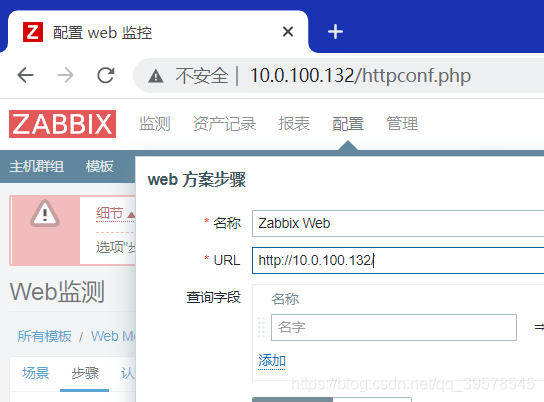Open the 监测 top menu

pos(155,124)
